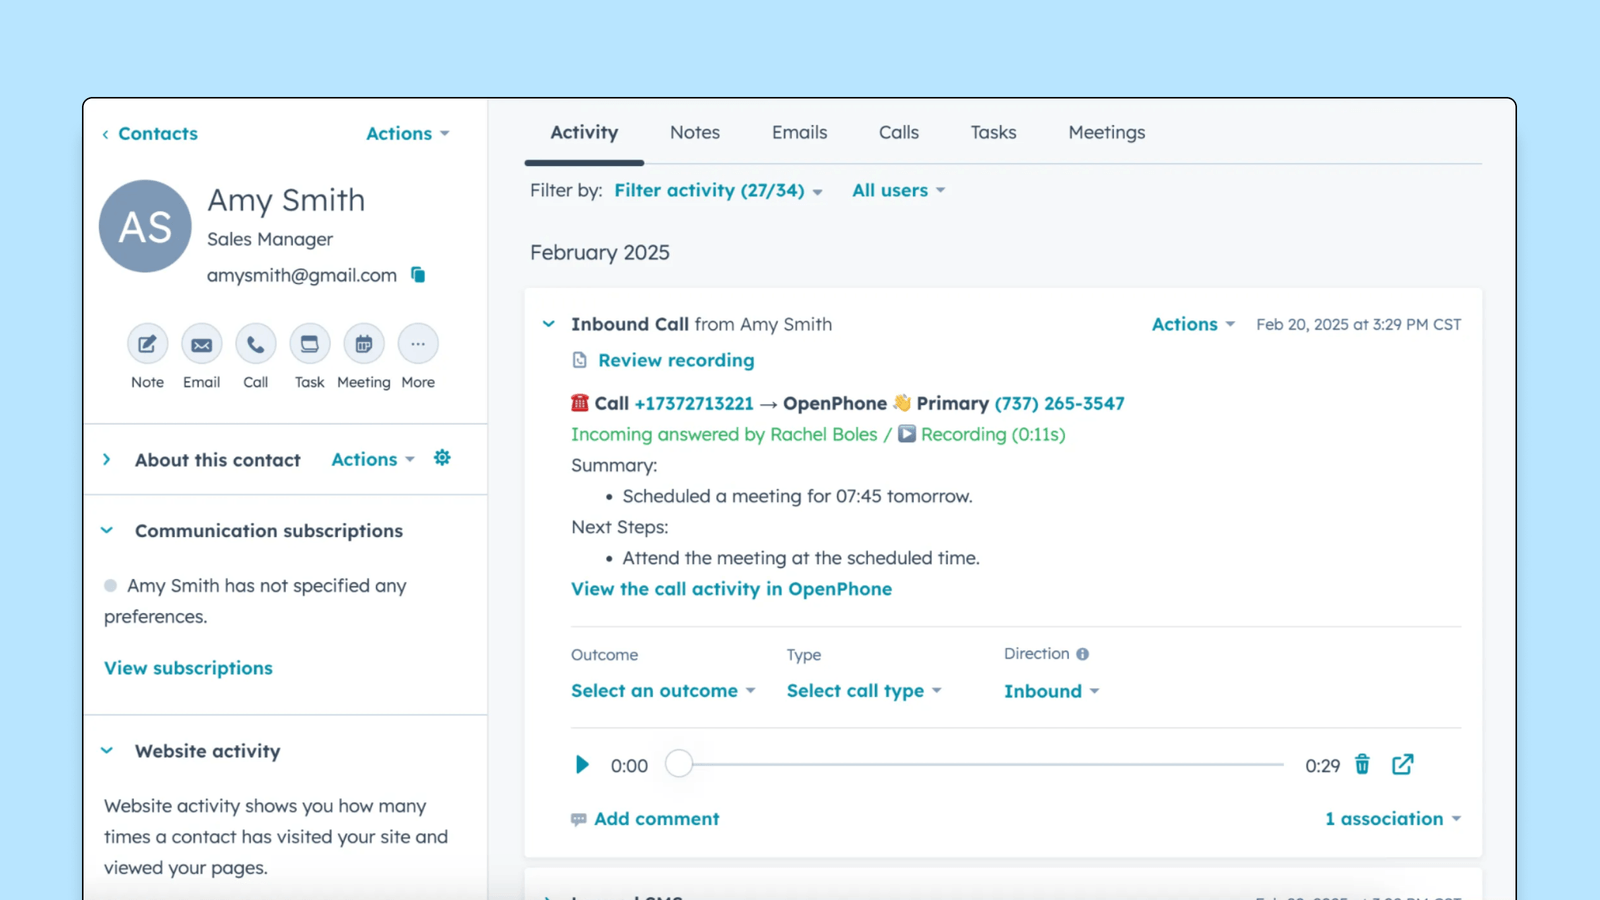The height and width of the screenshot is (900, 1600).
Task: Start a call with Amy Smith
Action: 255,343
